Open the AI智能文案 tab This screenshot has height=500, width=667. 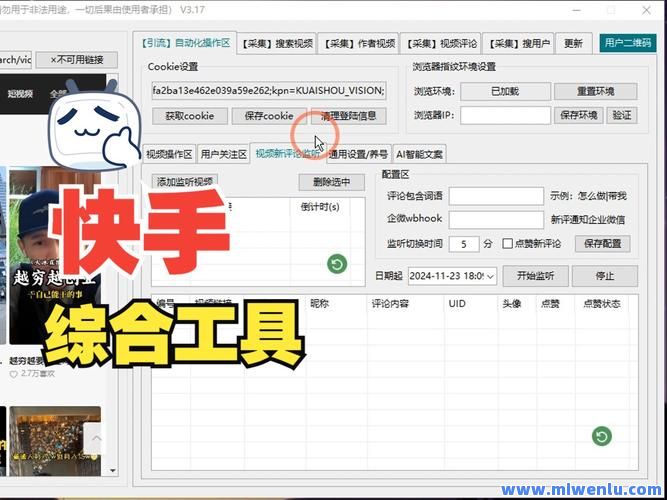coord(420,154)
